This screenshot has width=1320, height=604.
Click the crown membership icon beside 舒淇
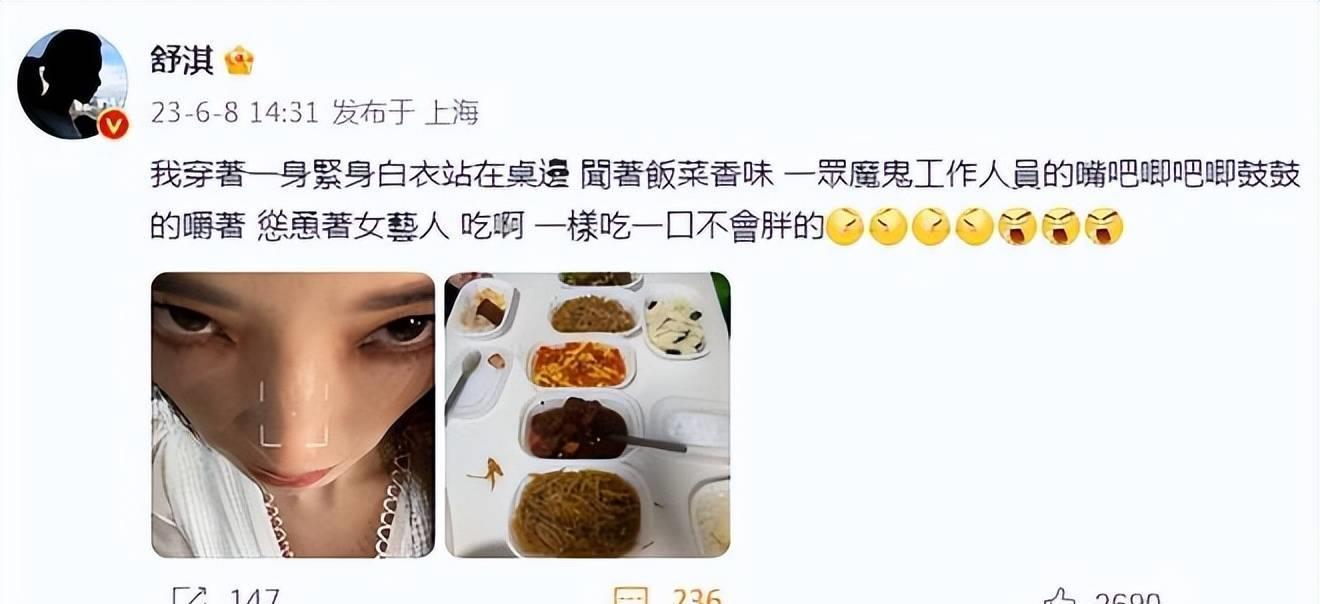coord(240,61)
